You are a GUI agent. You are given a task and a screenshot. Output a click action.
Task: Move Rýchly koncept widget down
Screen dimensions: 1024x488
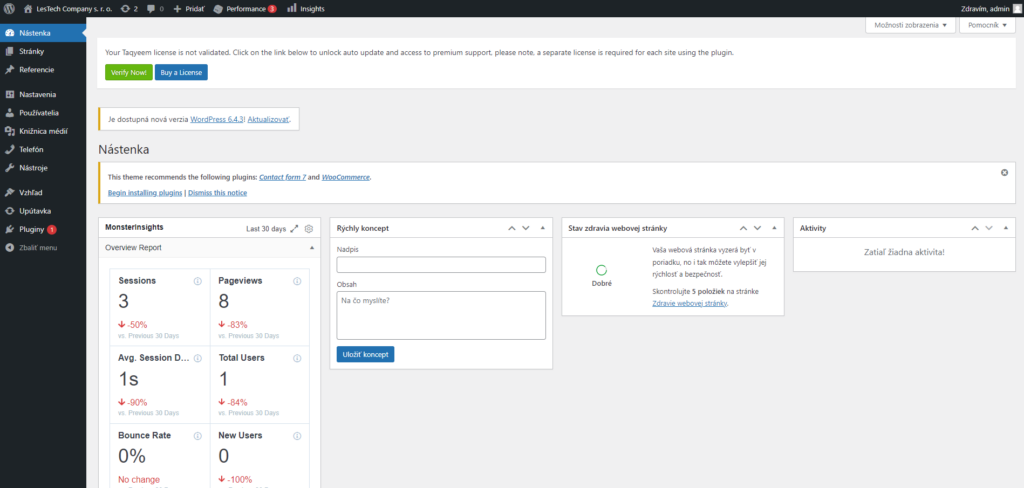click(526, 228)
